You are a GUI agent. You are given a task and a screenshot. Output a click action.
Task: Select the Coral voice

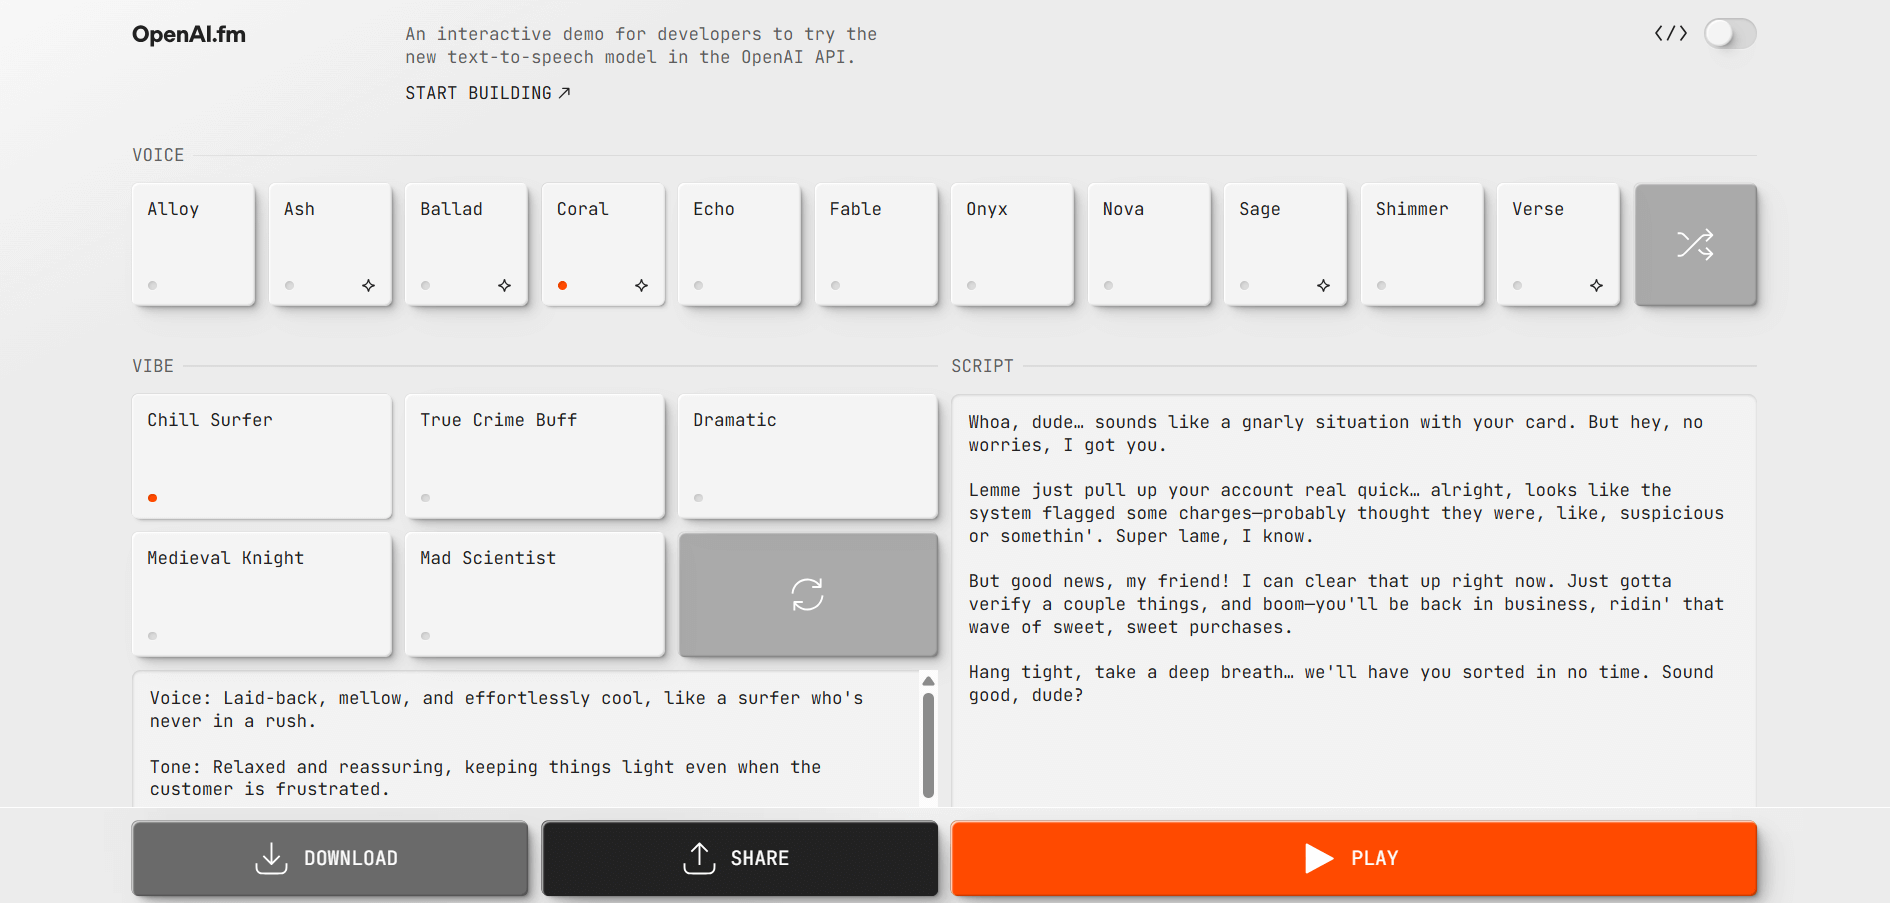click(x=603, y=244)
